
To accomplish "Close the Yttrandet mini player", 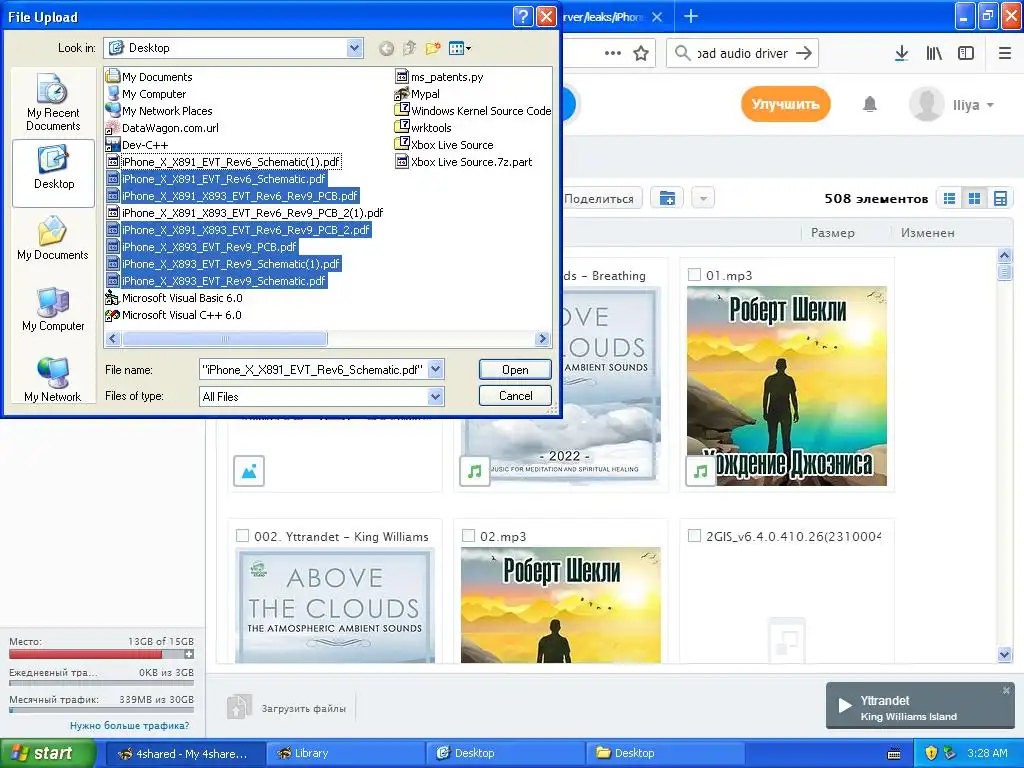I will [x=1006, y=690].
